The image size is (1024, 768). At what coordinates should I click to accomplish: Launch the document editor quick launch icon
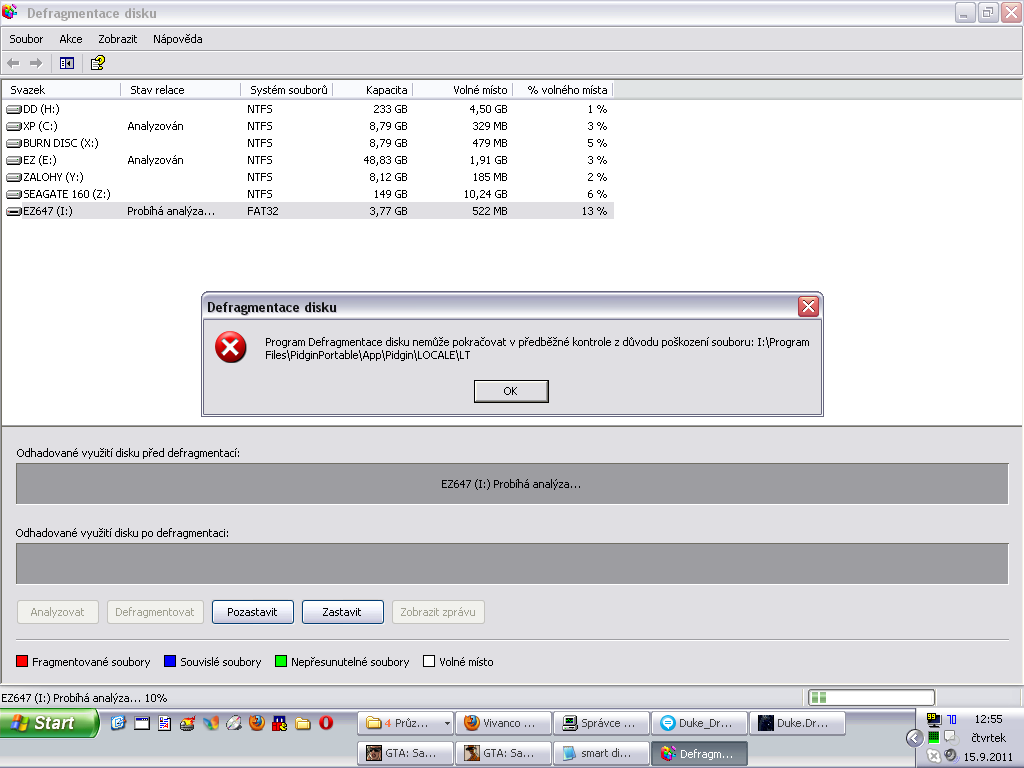pos(165,723)
